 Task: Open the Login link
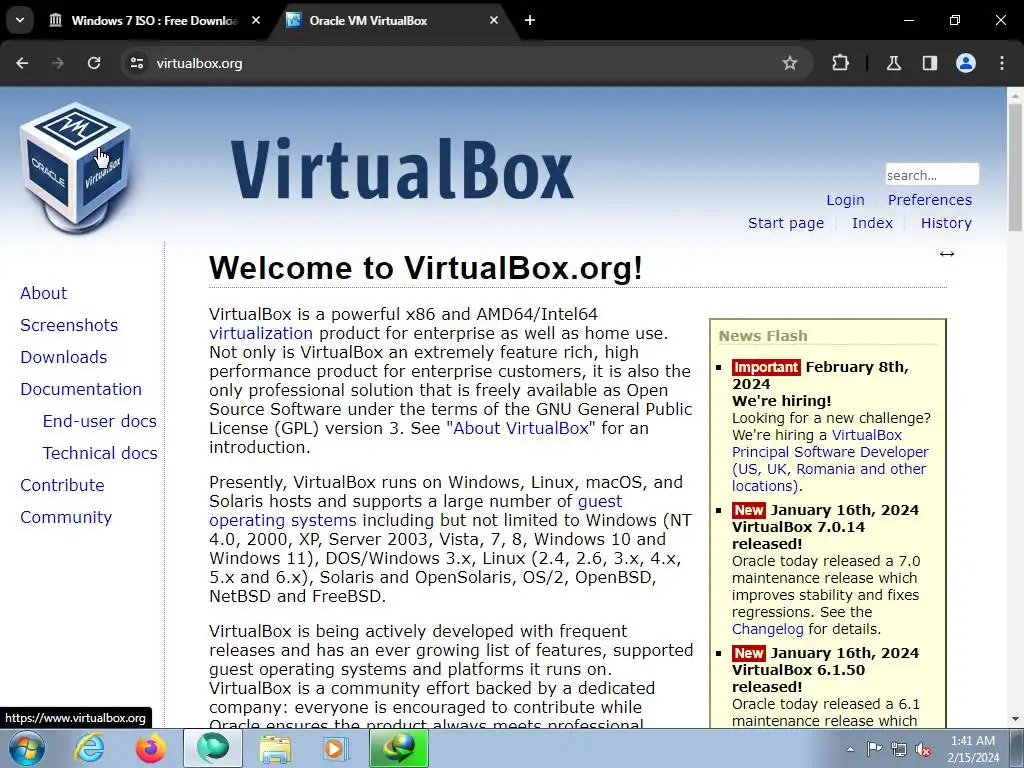pyautogui.click(x=845, y=200)
